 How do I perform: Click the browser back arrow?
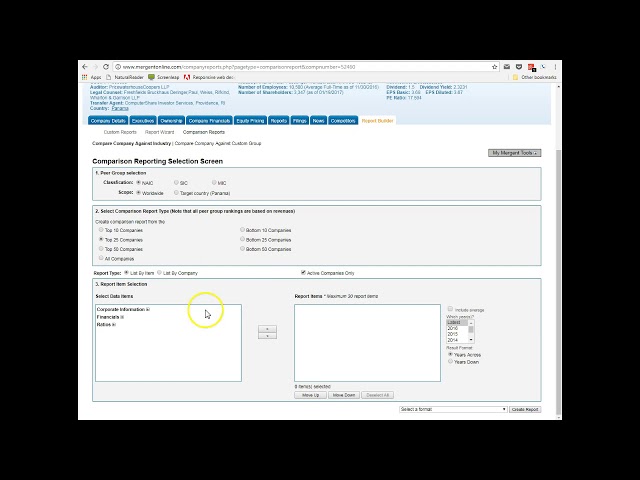[x=84, y=67]
